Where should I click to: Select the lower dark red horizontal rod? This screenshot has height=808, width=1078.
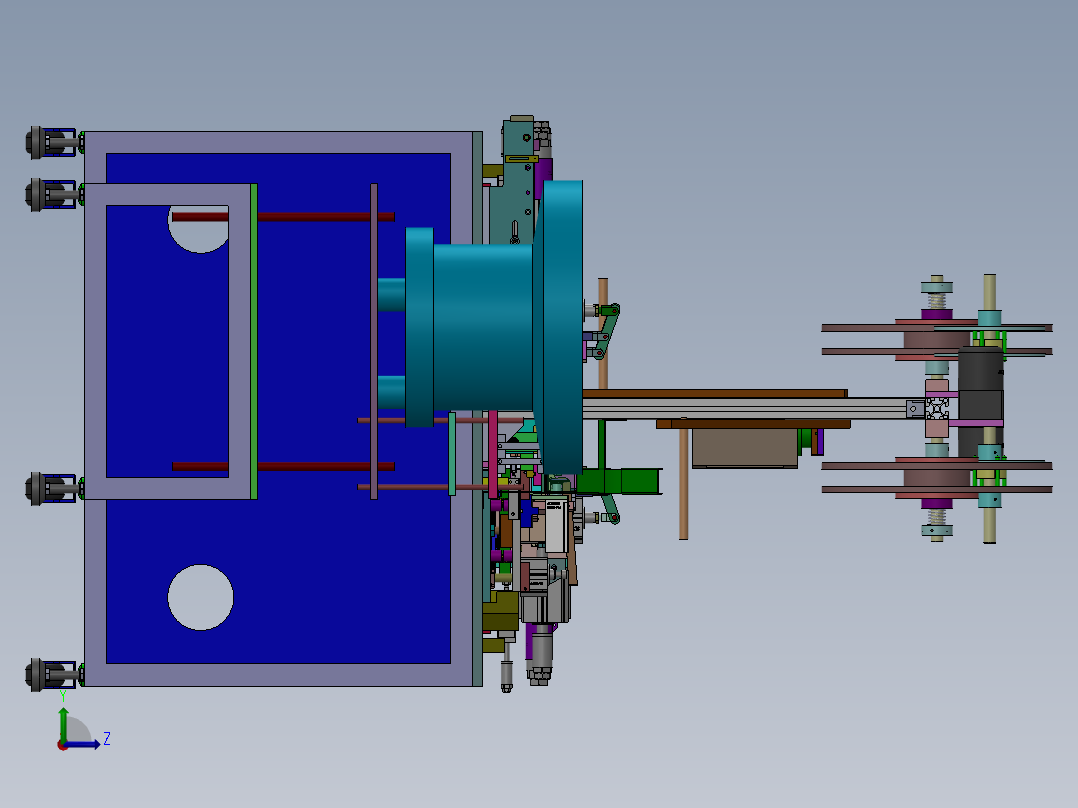(x=283, y=466)
